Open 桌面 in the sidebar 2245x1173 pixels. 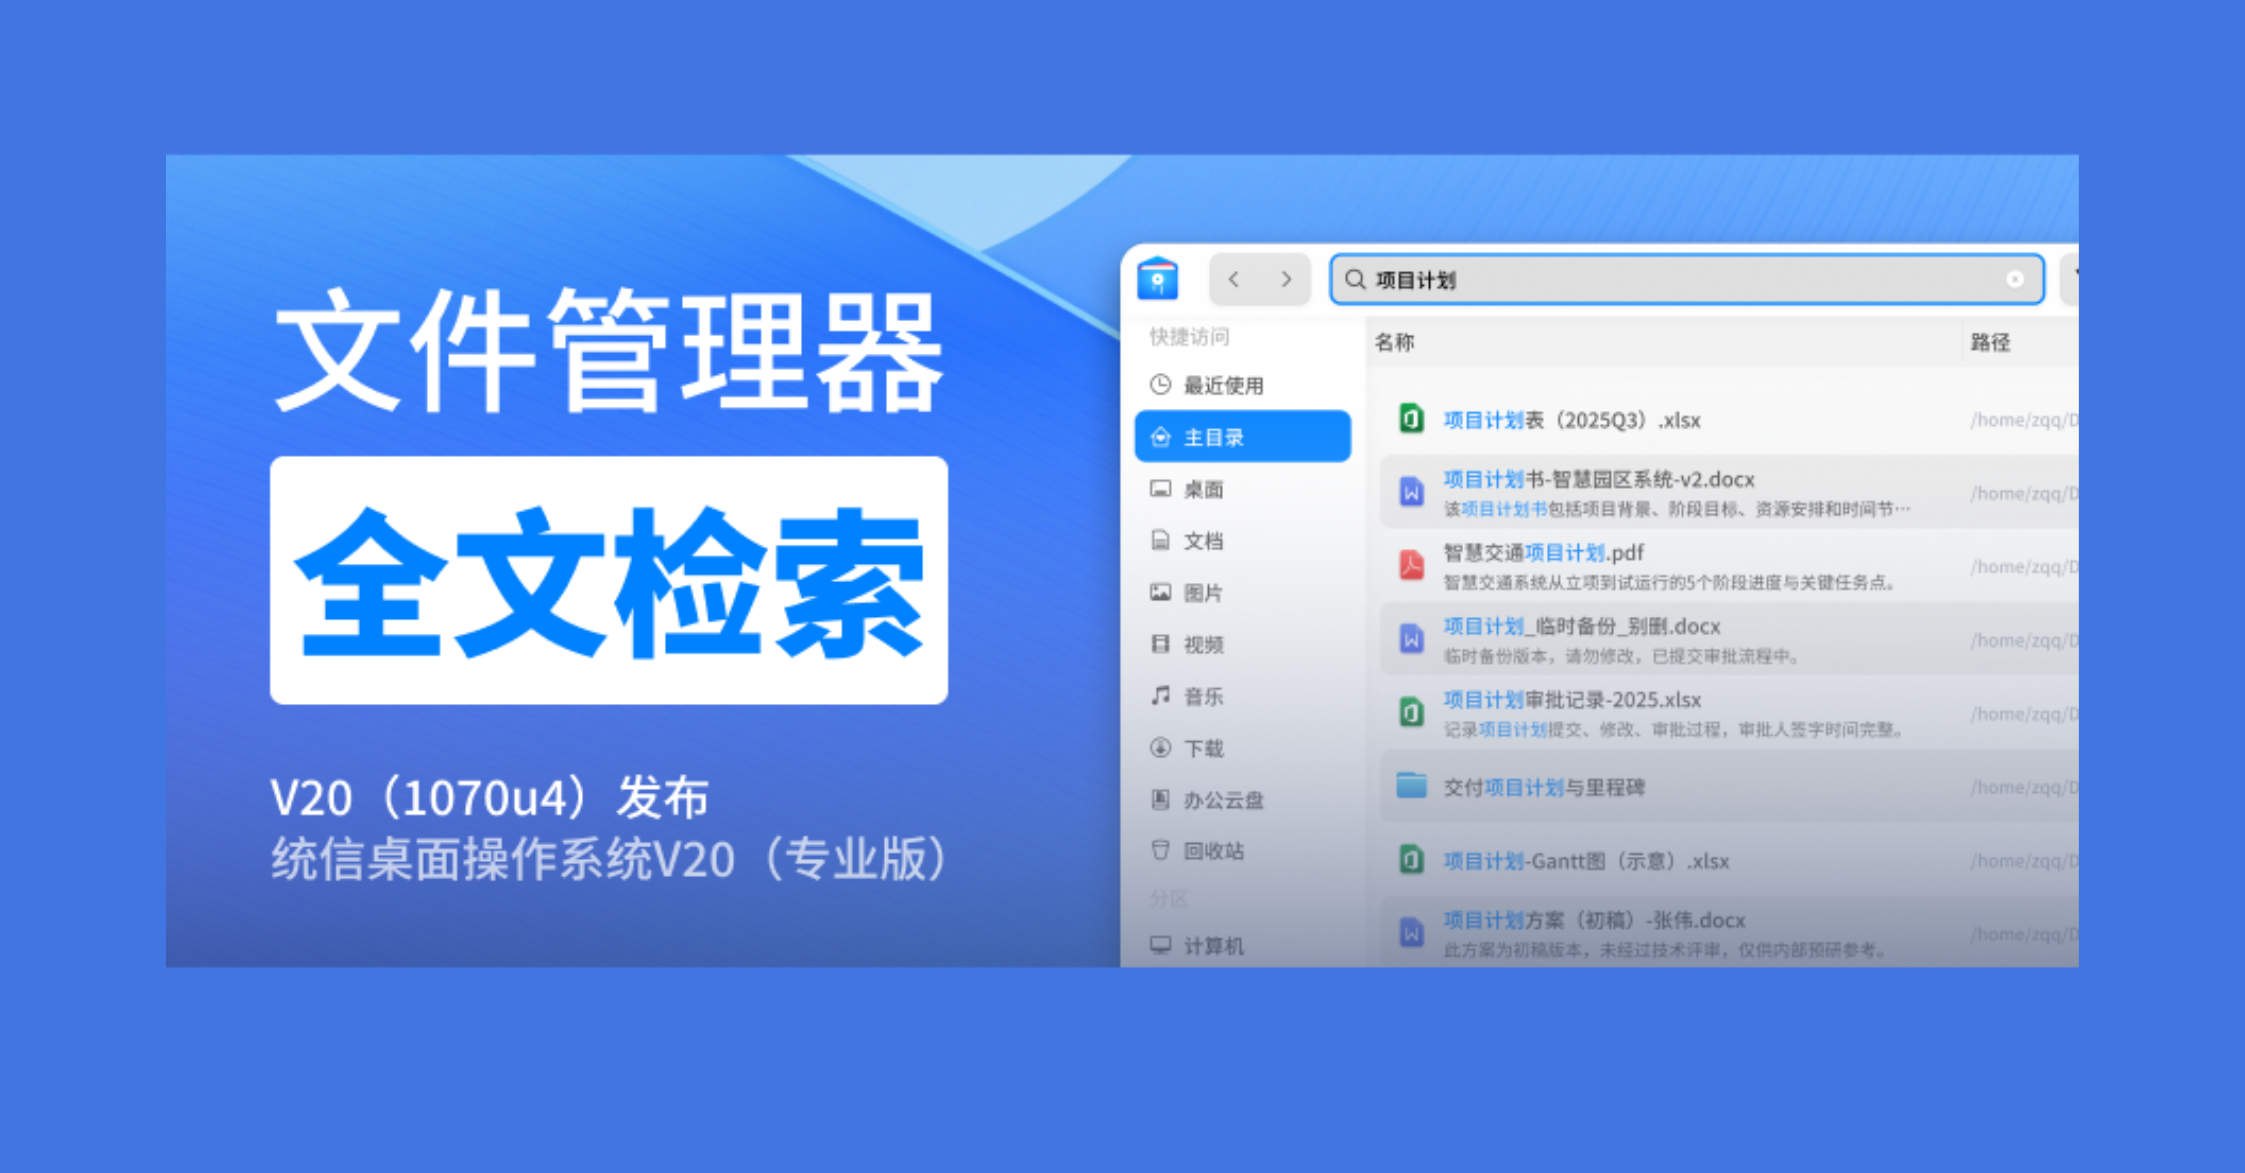[x=1242, y=489]
